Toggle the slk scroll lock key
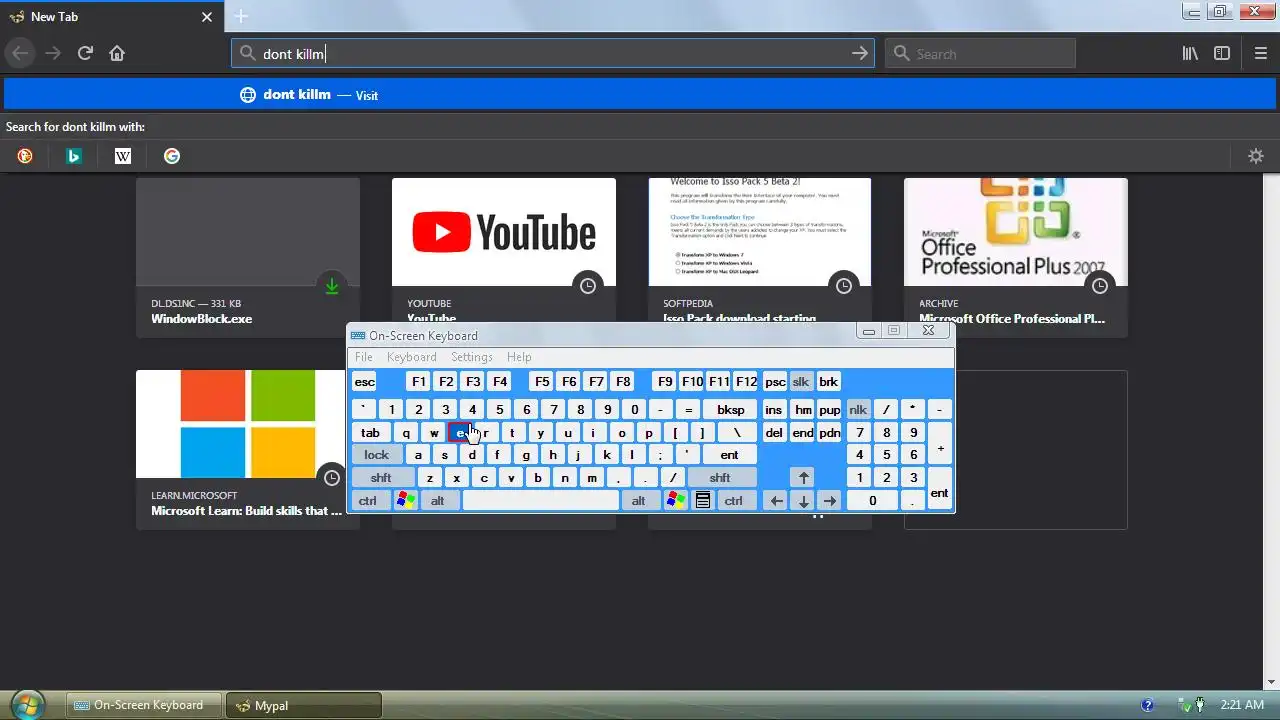1280x720 pixels. pyautogui.click(x=801, y=382)
